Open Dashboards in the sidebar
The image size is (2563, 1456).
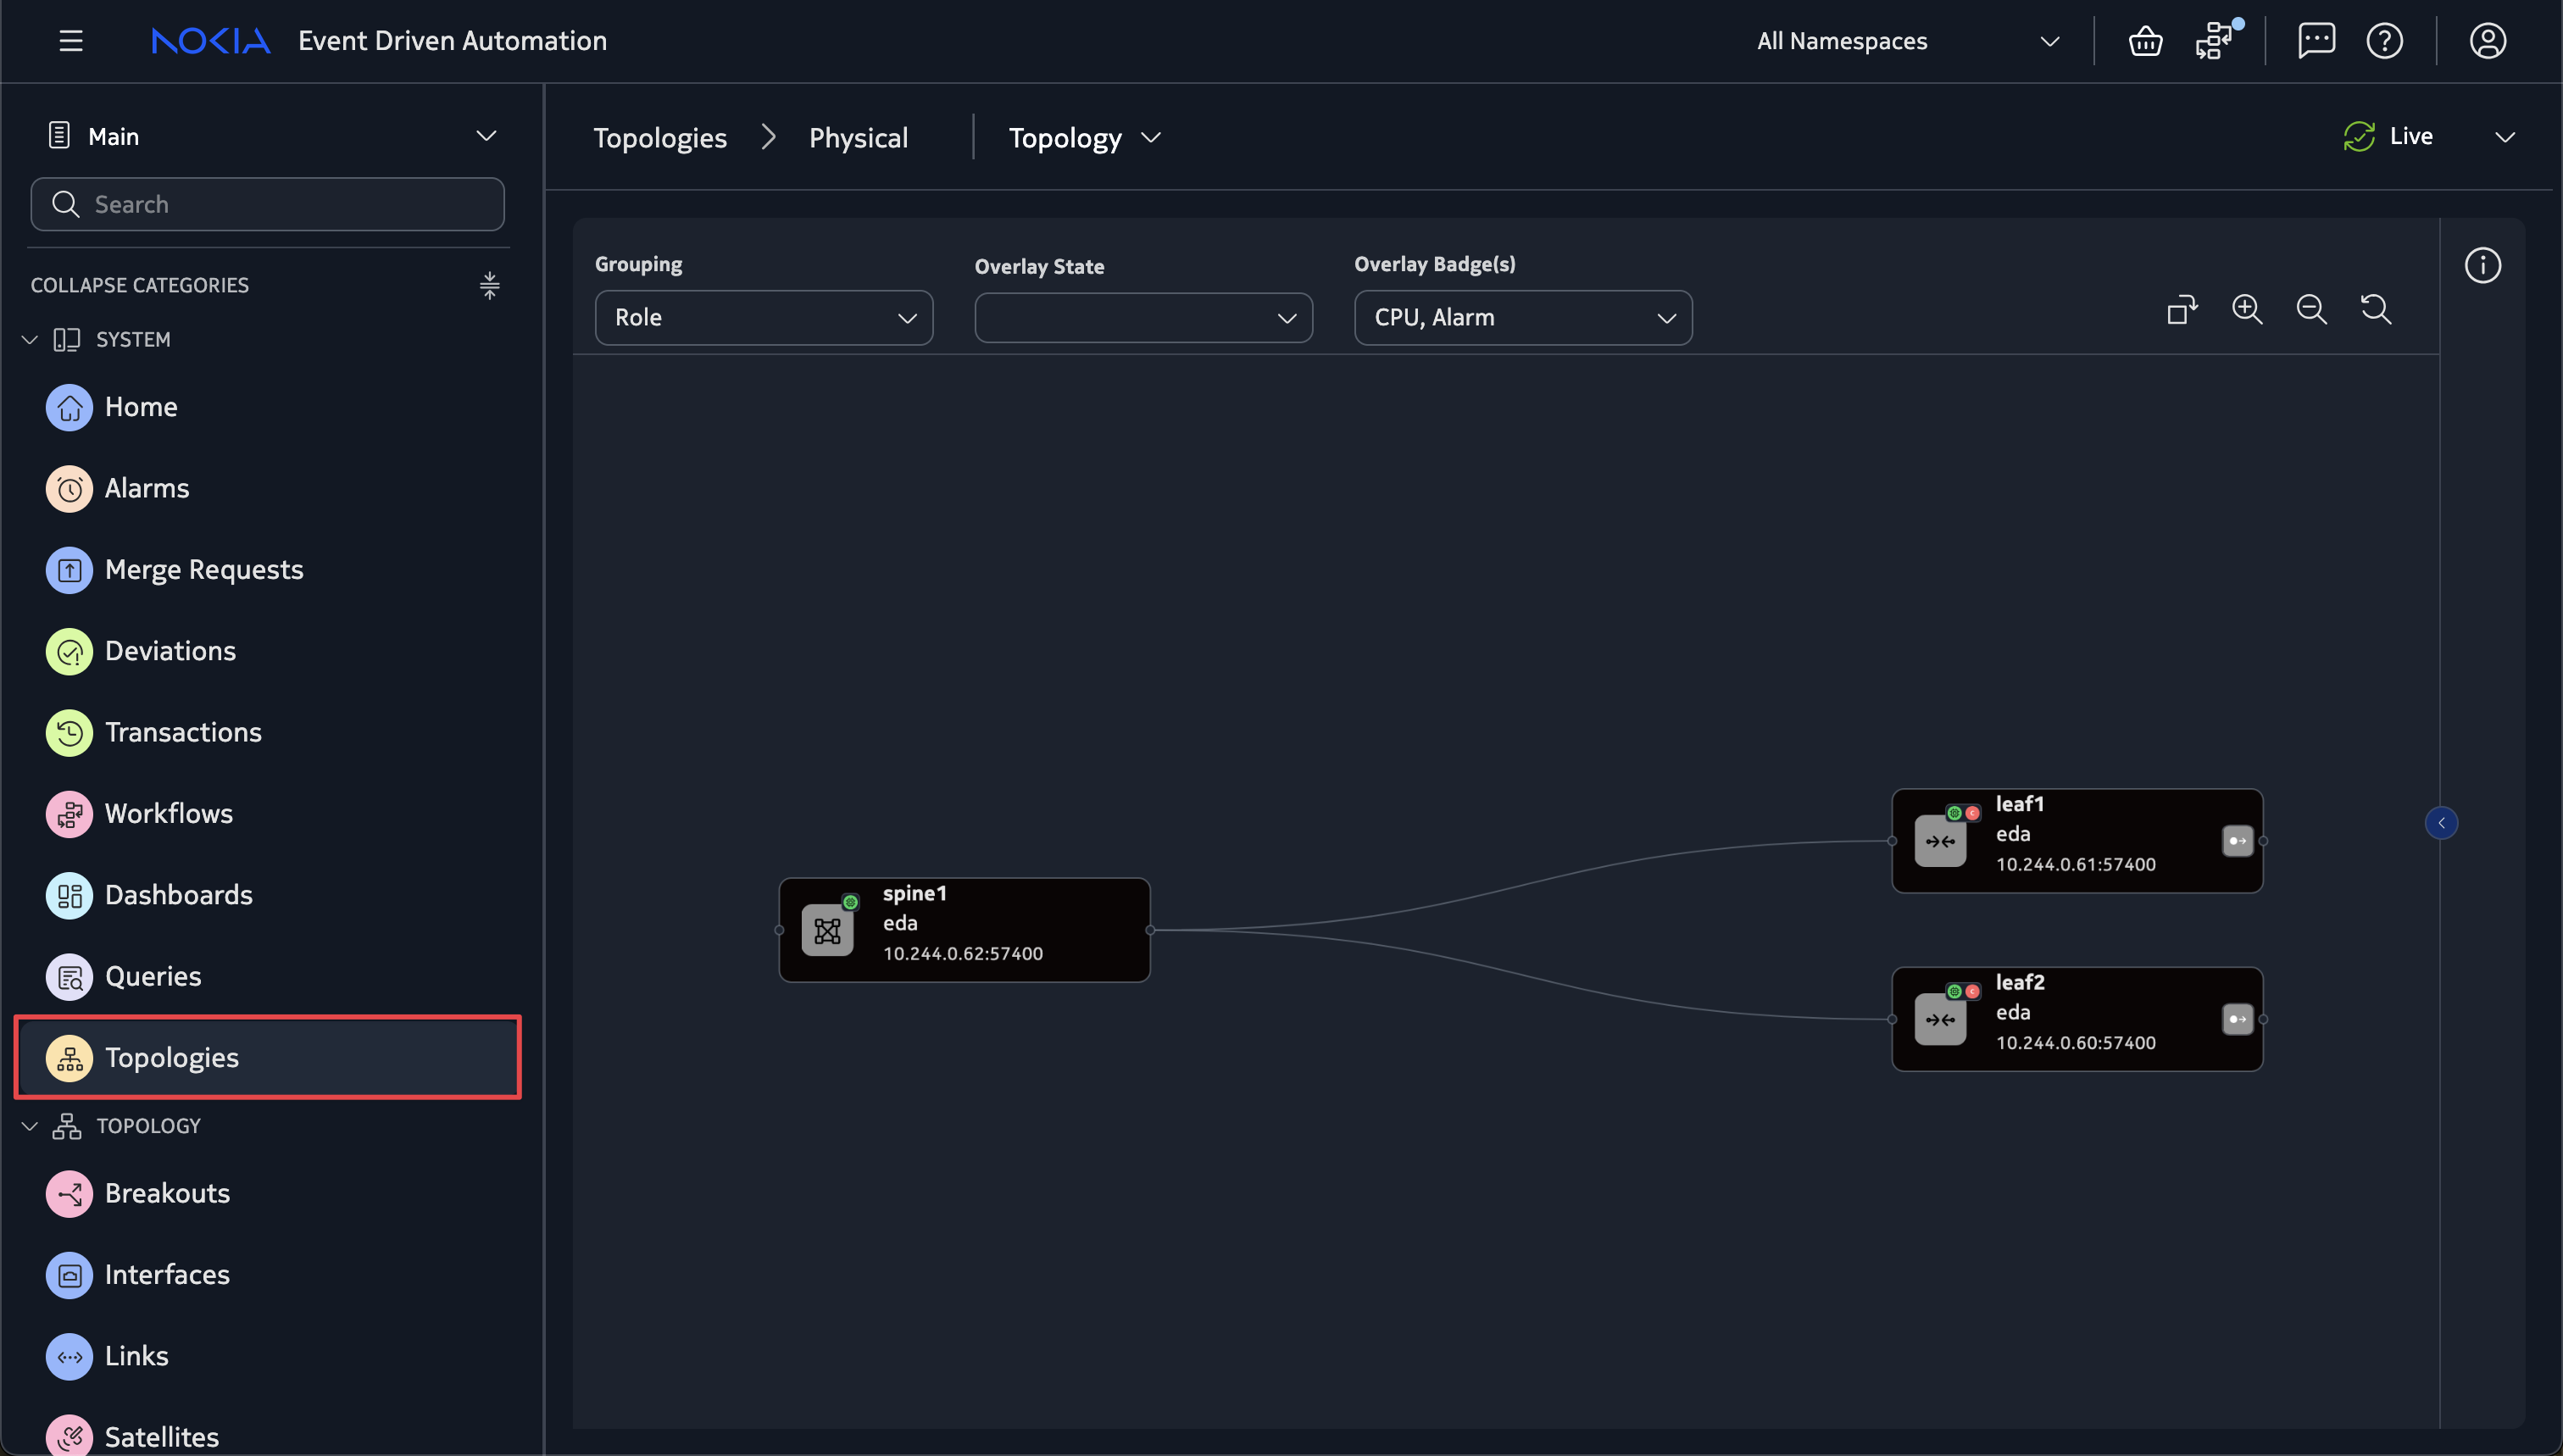click(266, 895)
